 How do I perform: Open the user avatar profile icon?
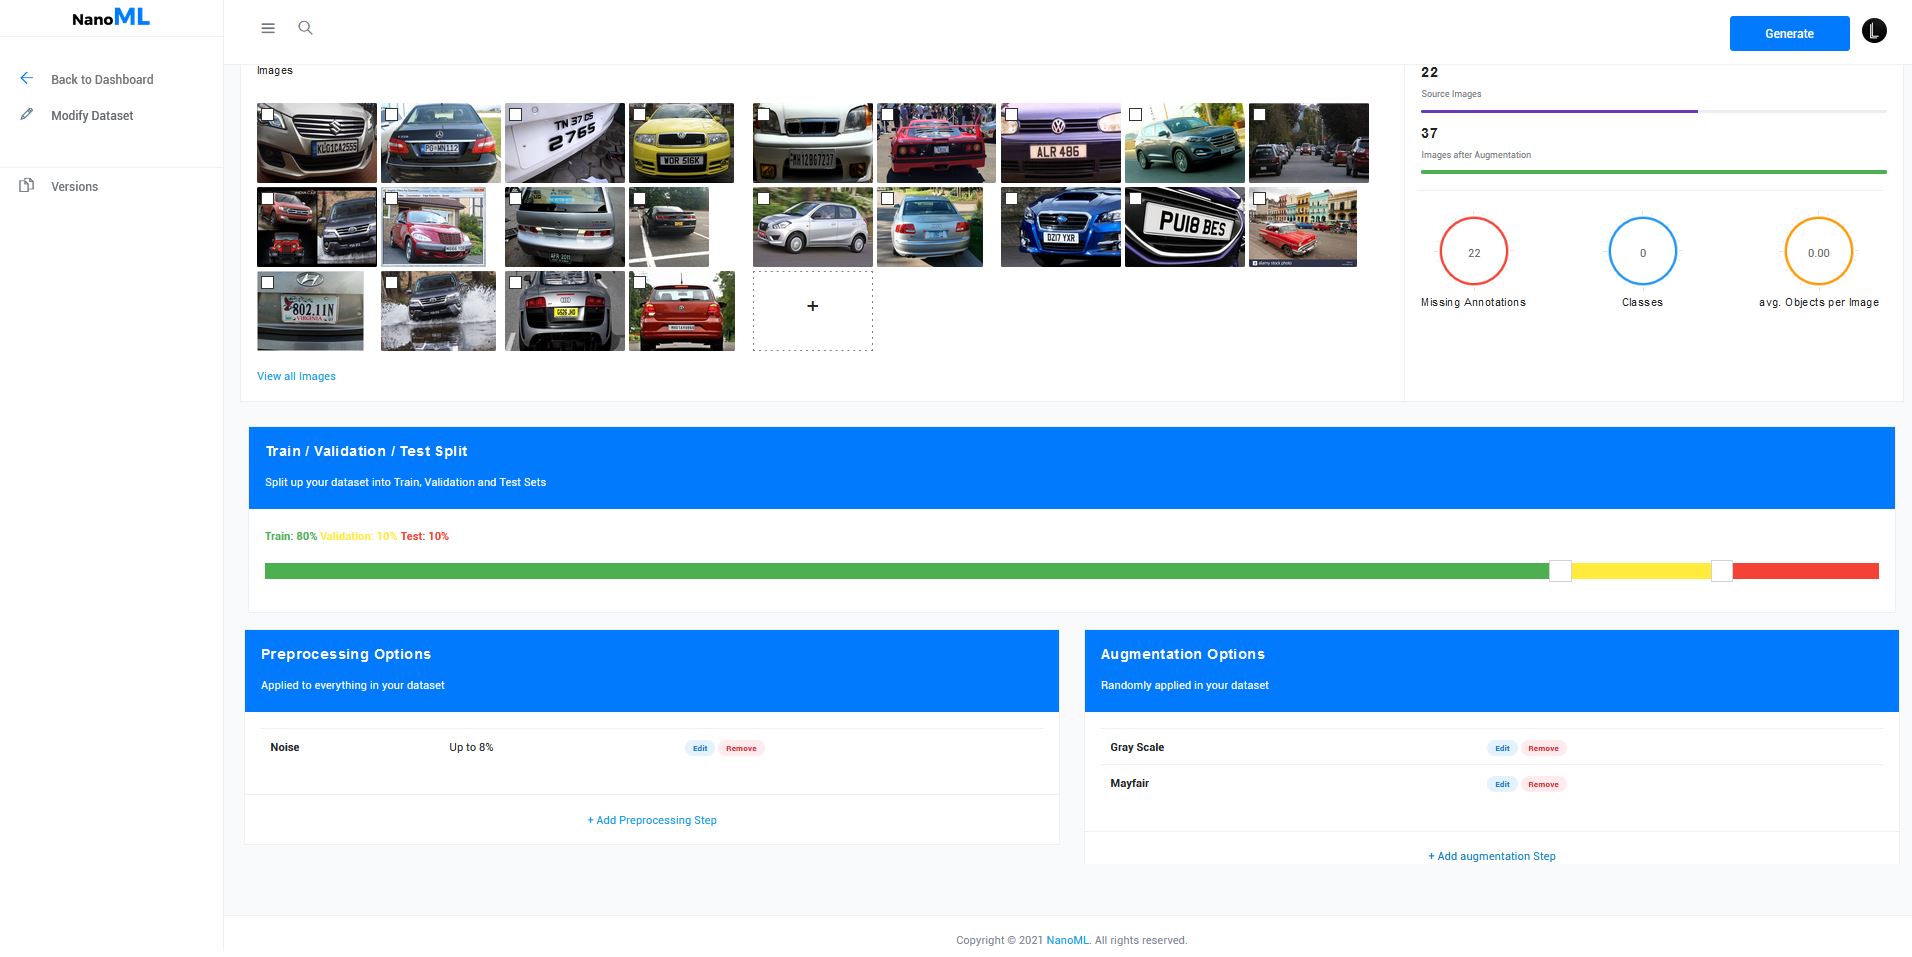coord(1874,31)
